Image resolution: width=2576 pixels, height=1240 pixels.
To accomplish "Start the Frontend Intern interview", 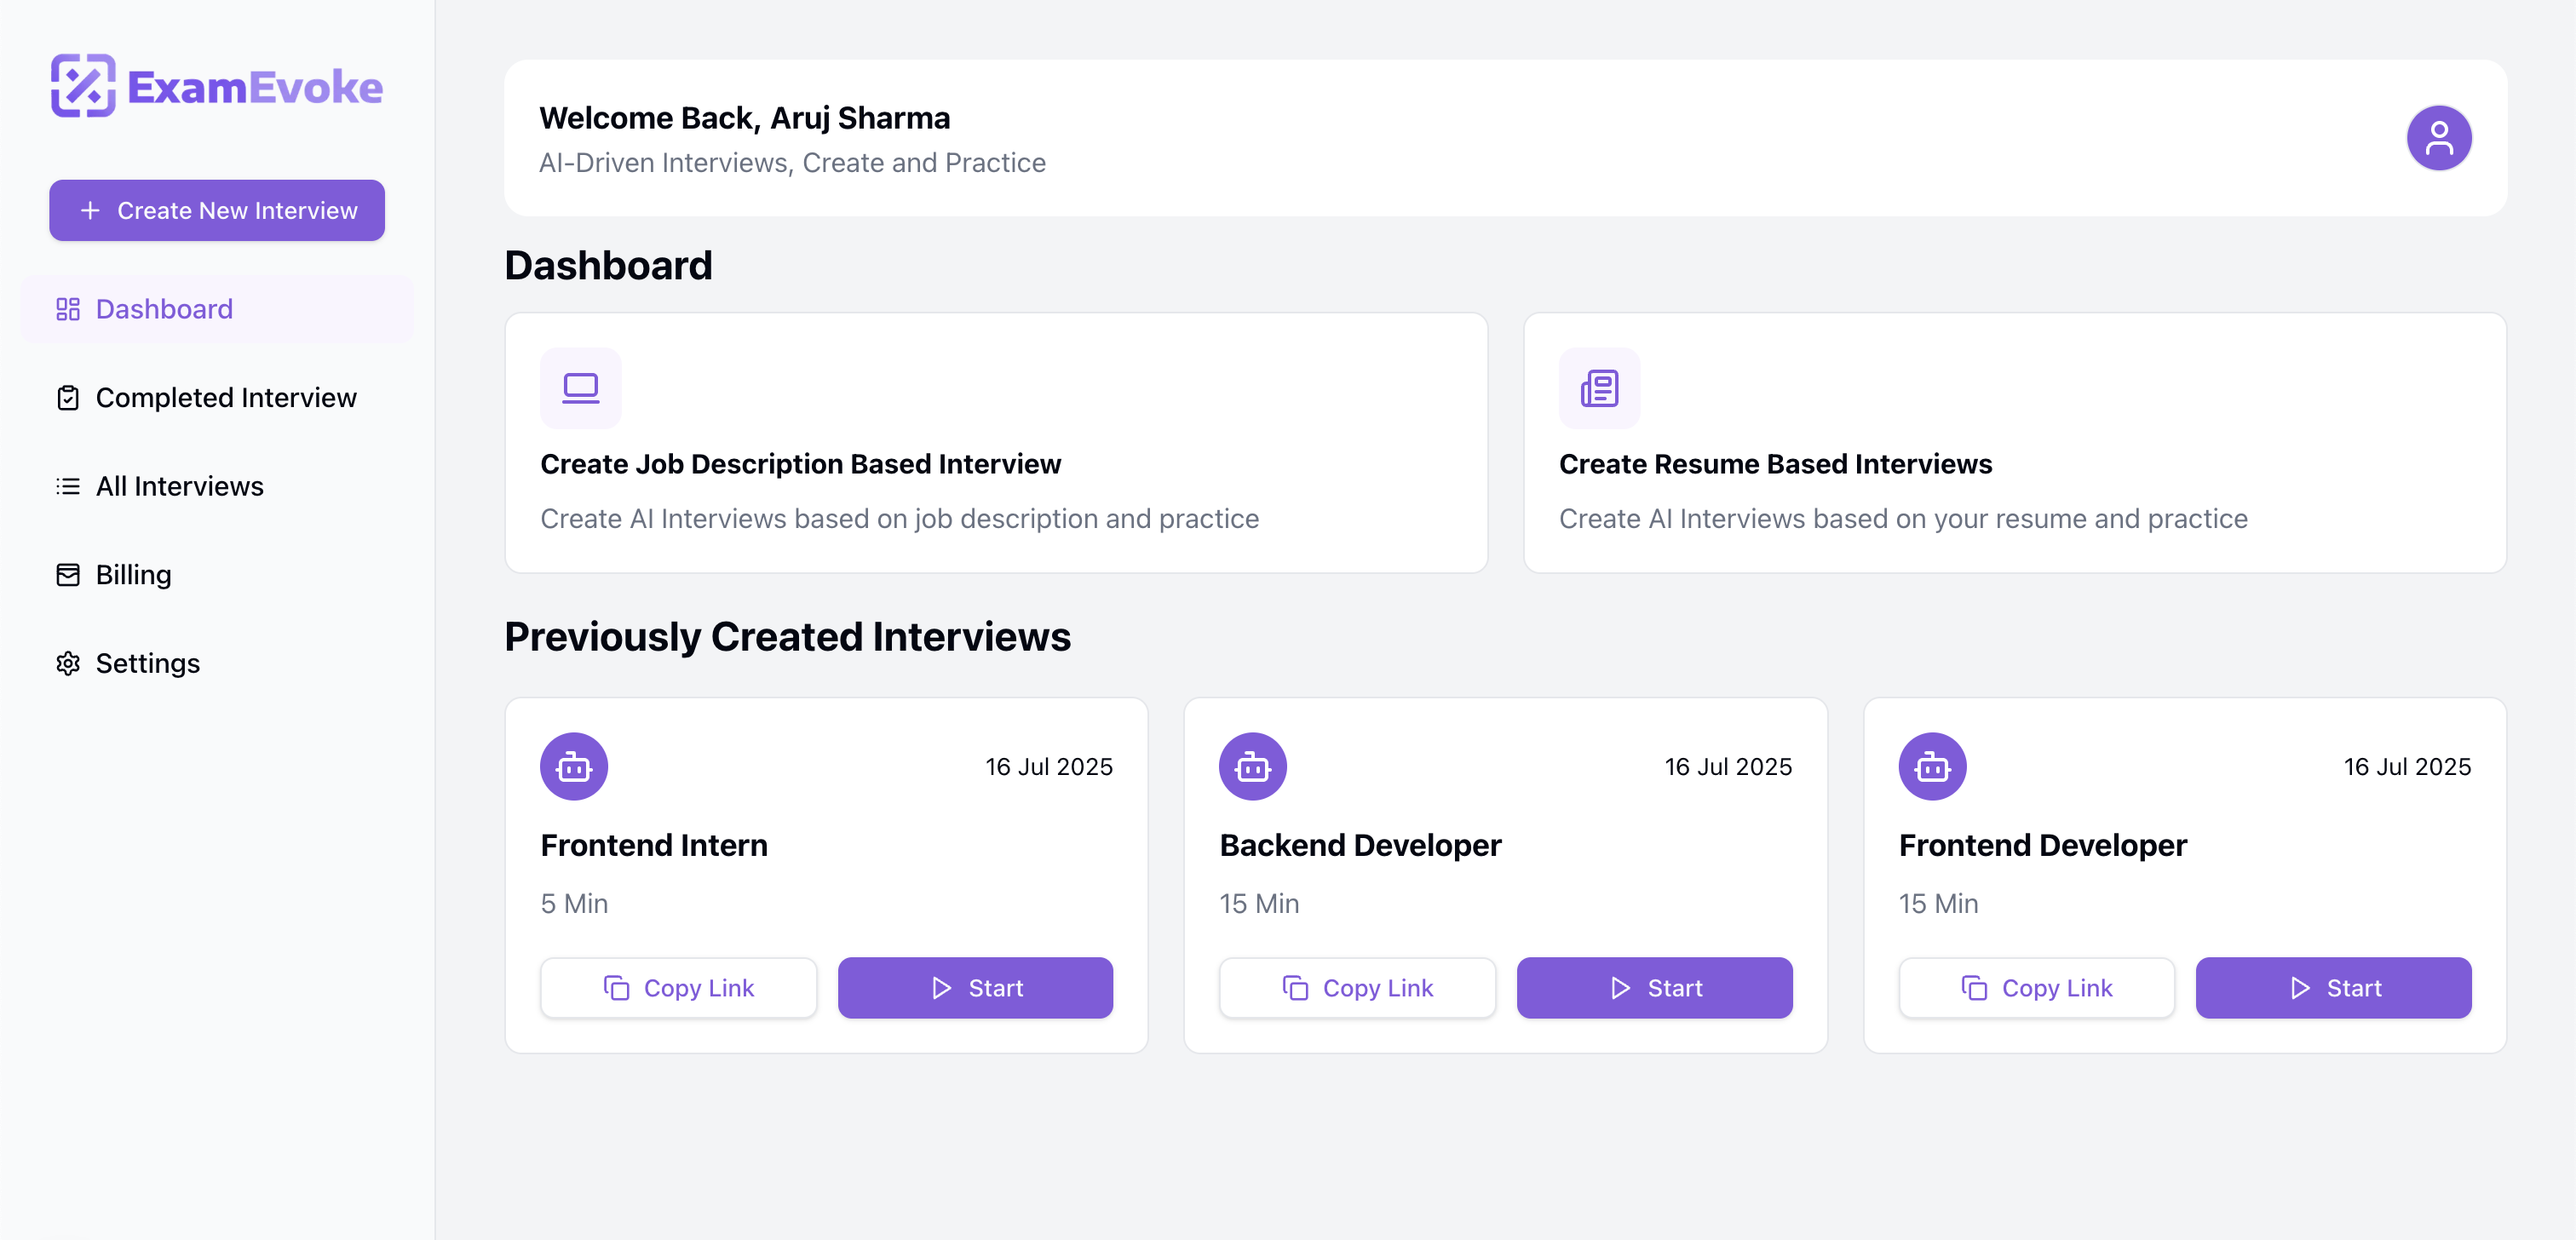I will tap(974, 988).
